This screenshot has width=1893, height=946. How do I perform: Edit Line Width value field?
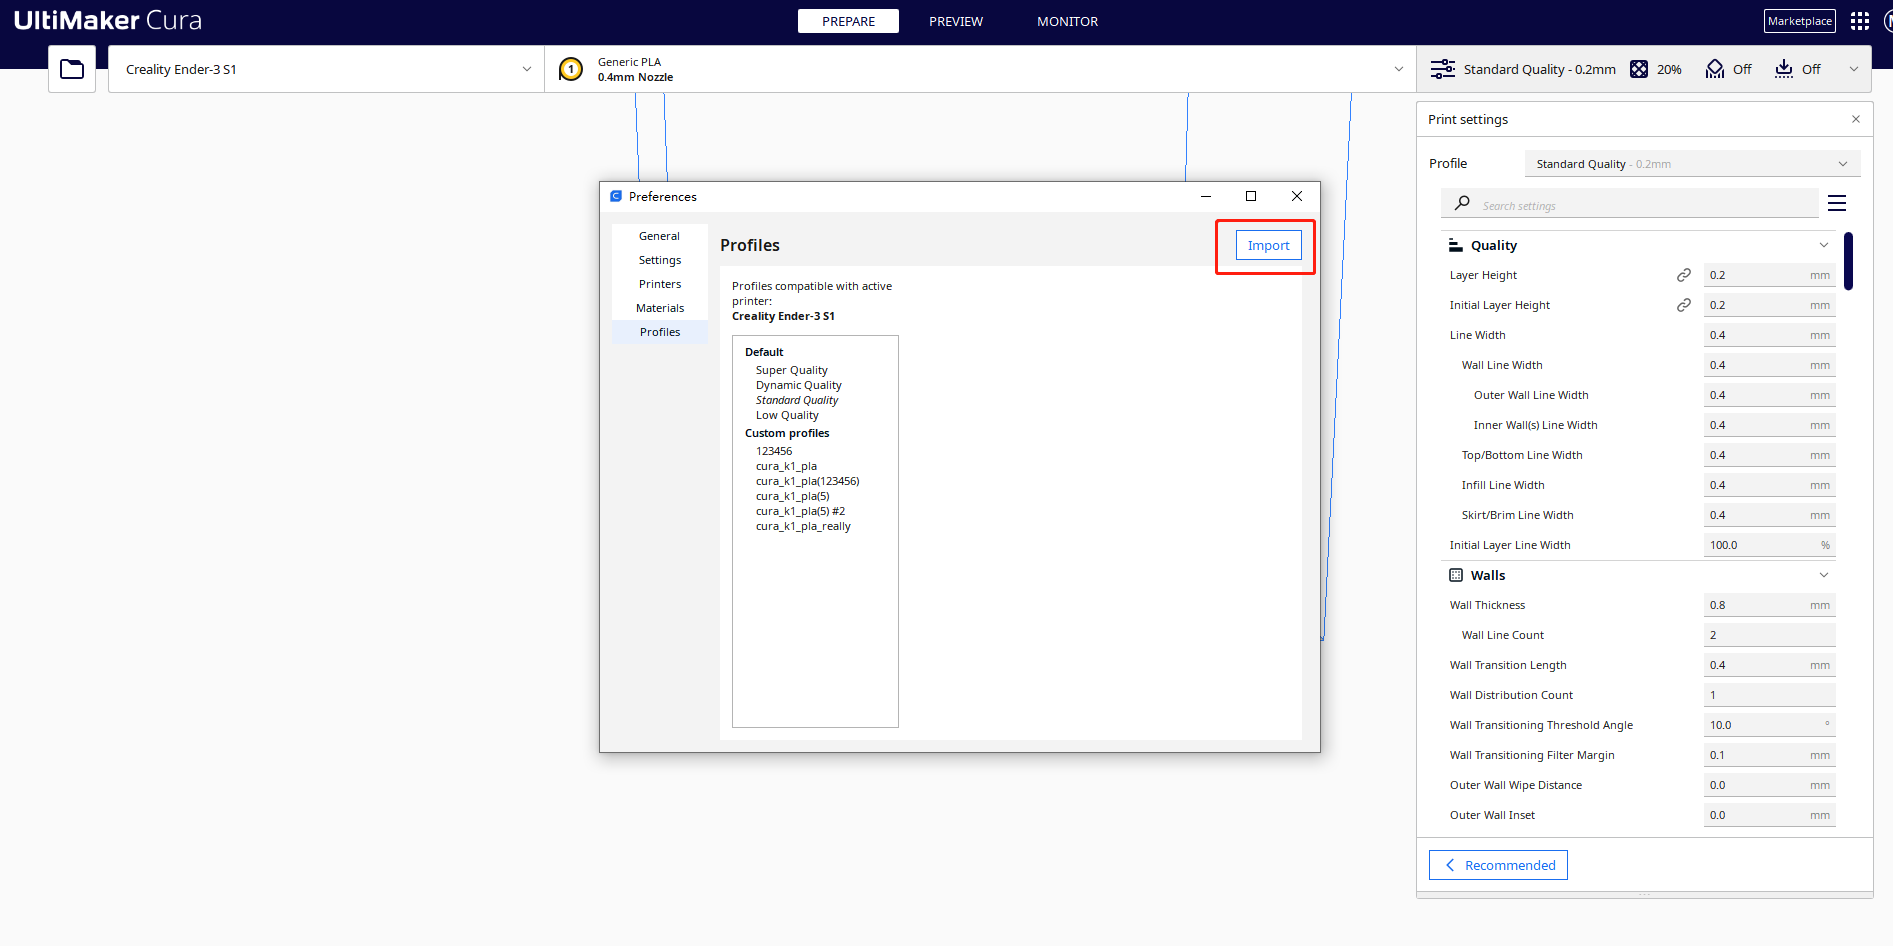[x=1770, y=335]
